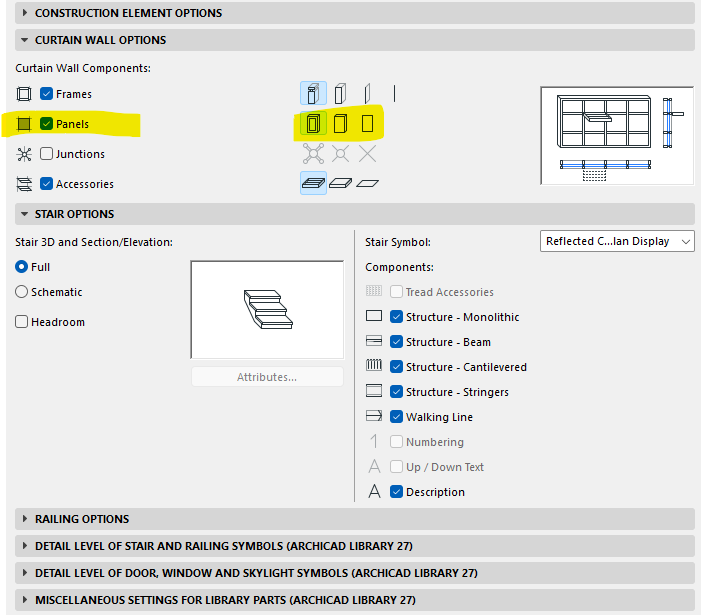Click the Components label
The image size is (701, 615).
[399, 267]
